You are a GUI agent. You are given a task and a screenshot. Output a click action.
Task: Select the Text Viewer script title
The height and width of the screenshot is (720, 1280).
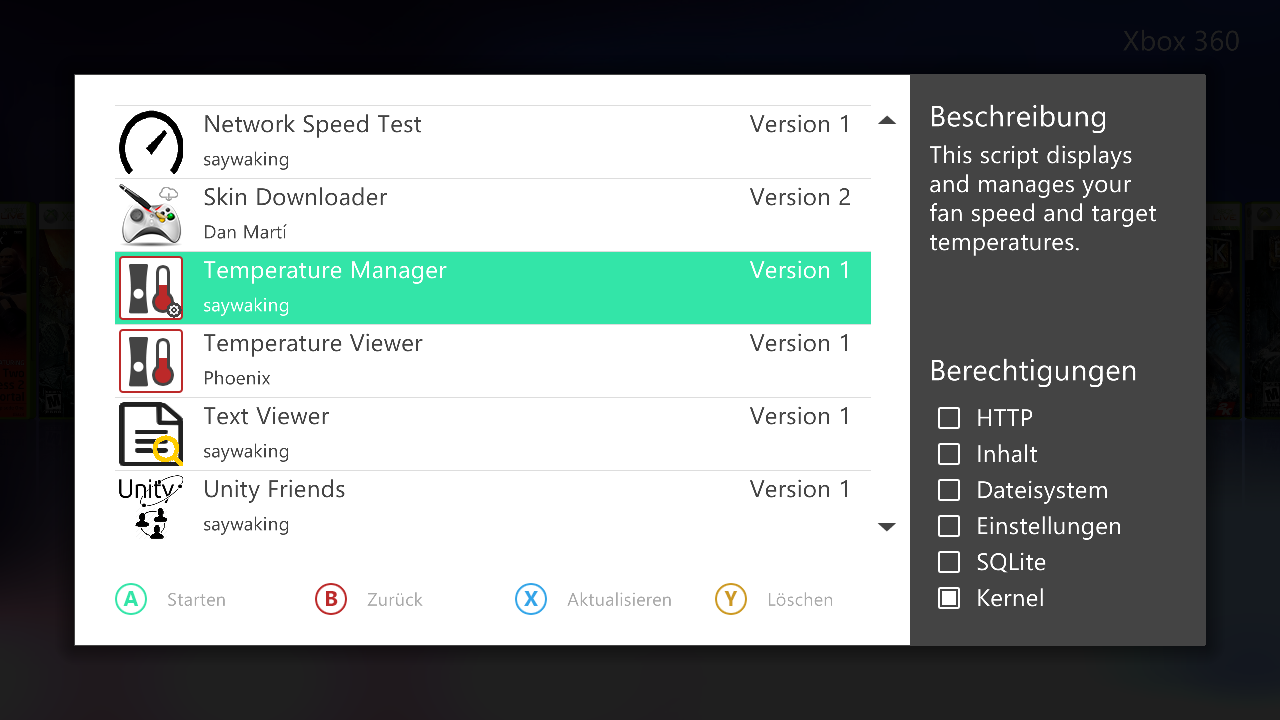tap(266, 417)
